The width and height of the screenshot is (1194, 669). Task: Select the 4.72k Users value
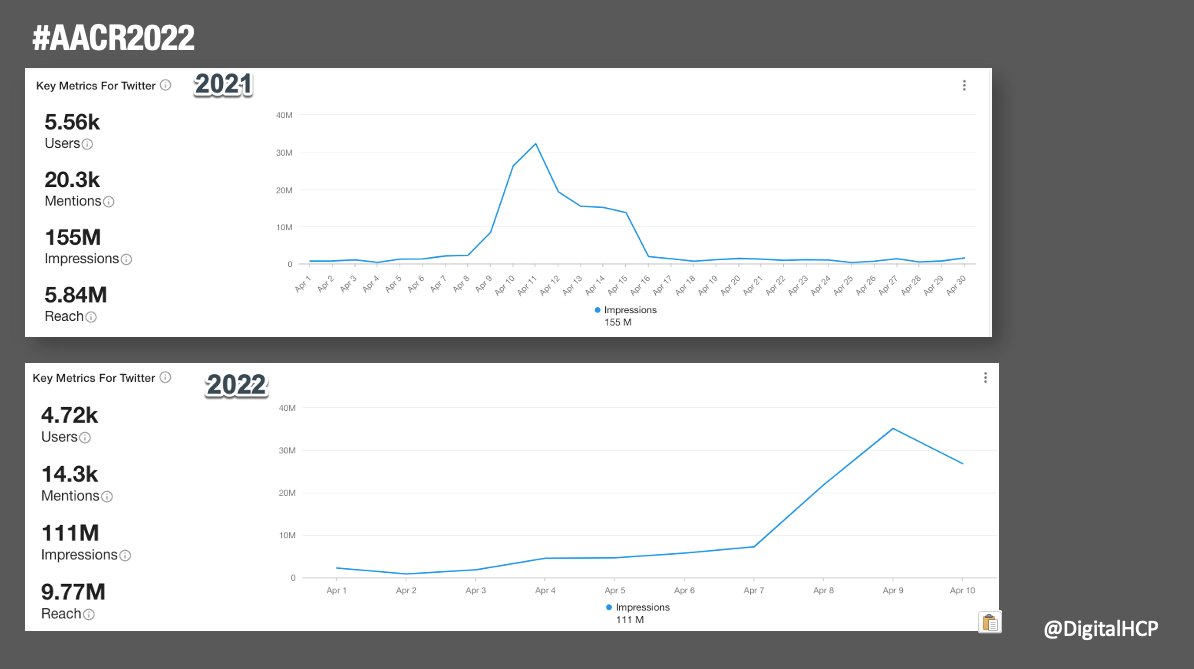pyautogui.click(x=69, y=415)
